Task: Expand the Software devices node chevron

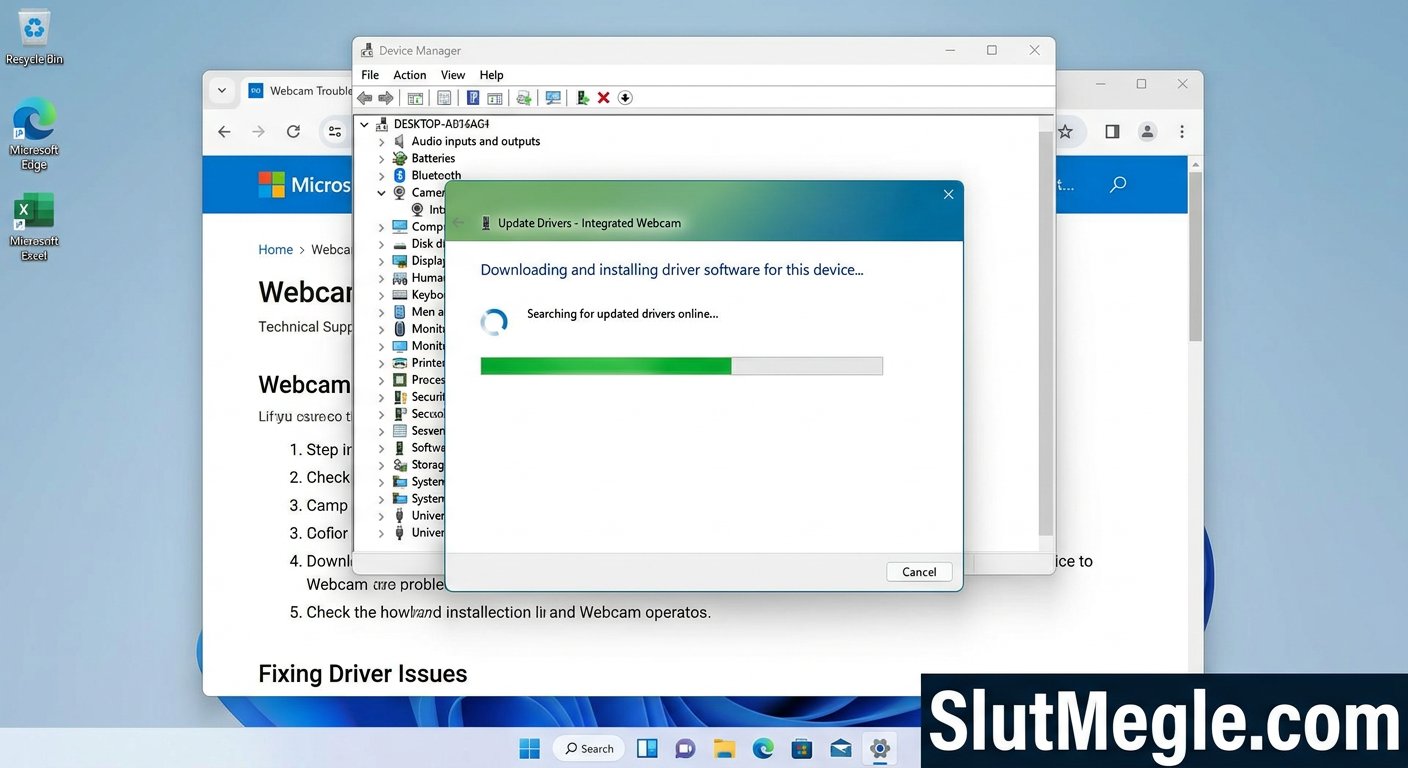Action: point(381,448)
